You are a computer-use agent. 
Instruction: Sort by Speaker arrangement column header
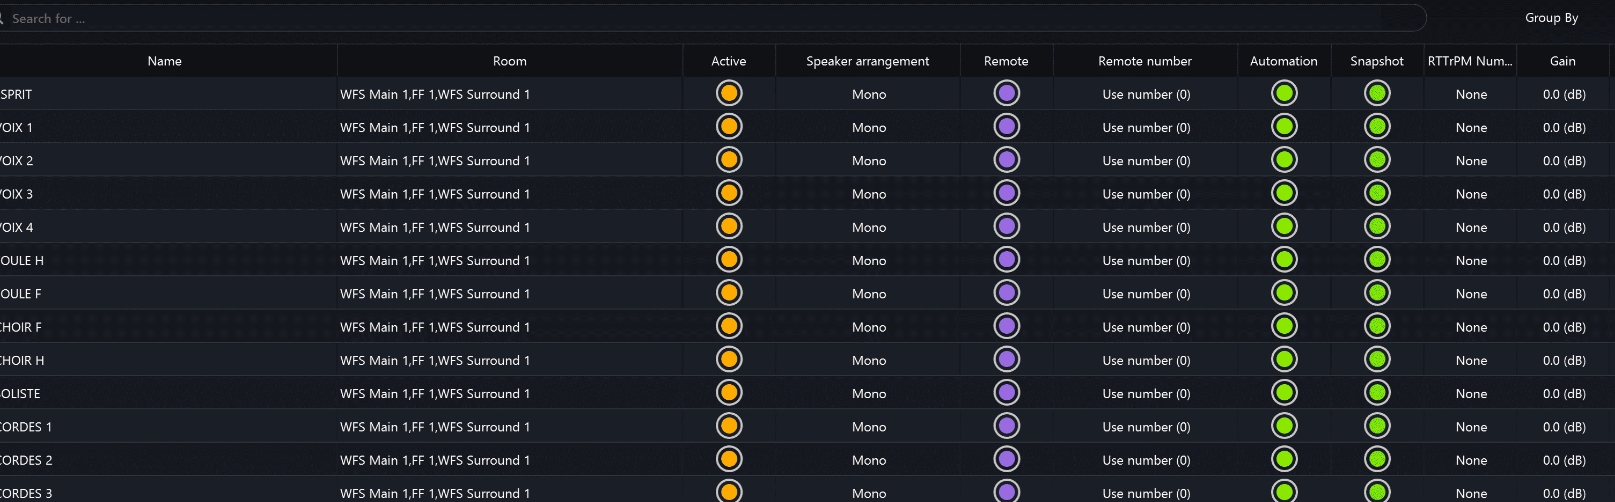point(868,61)
